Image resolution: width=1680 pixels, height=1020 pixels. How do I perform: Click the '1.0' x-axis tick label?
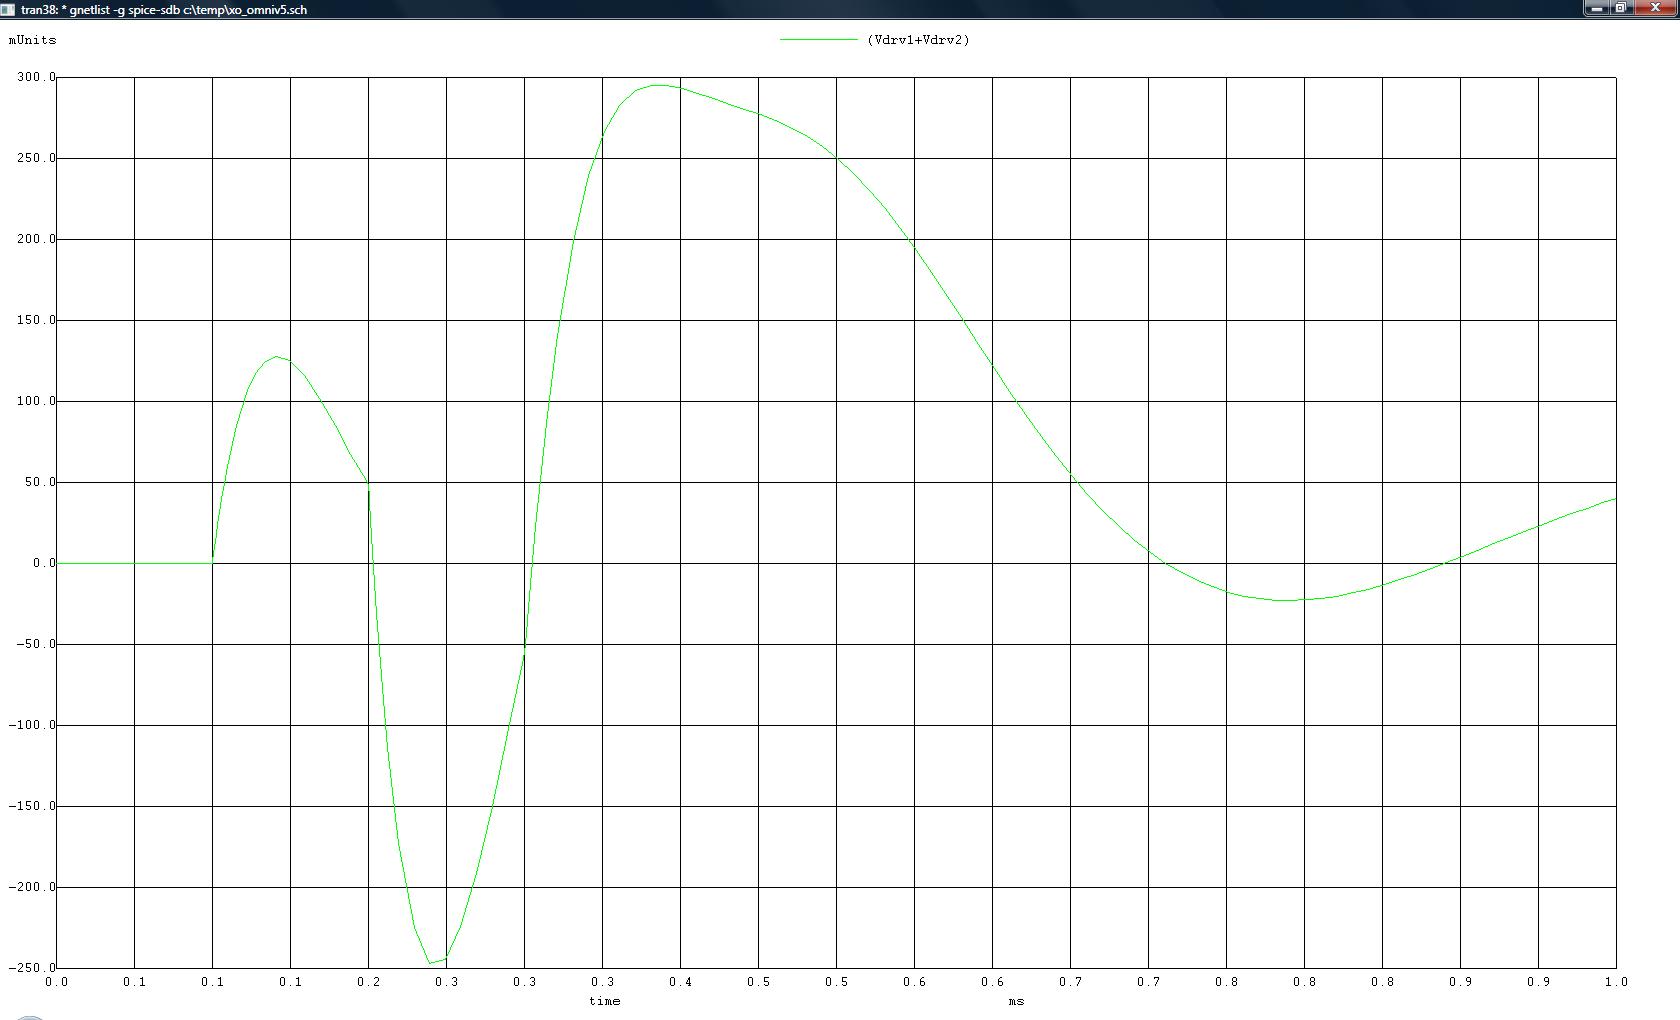click(x=1616, y=982)
